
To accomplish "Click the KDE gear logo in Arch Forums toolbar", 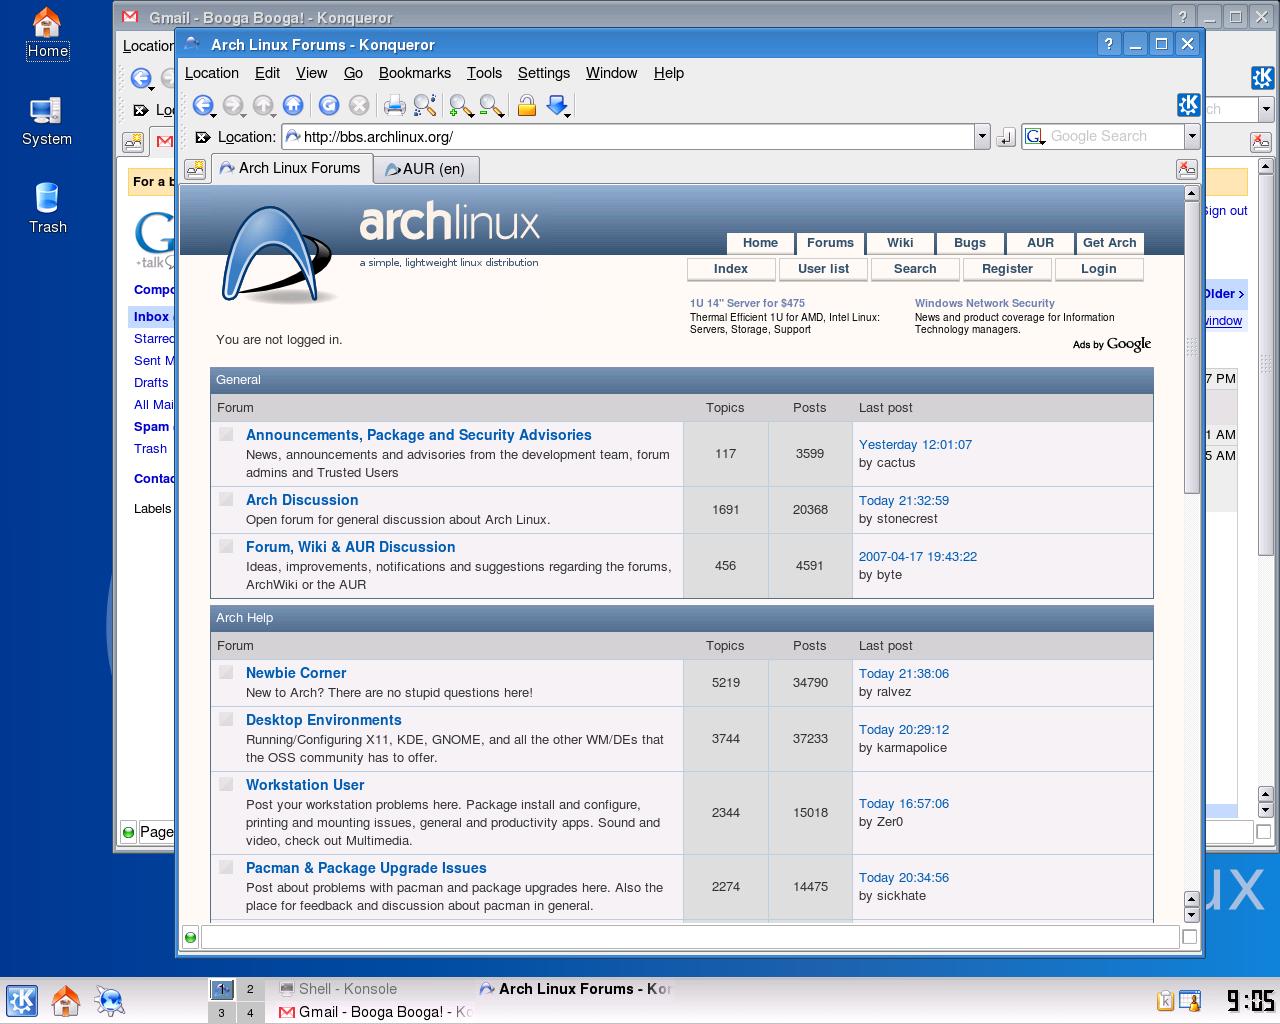I will click(x=1188, y=105).
